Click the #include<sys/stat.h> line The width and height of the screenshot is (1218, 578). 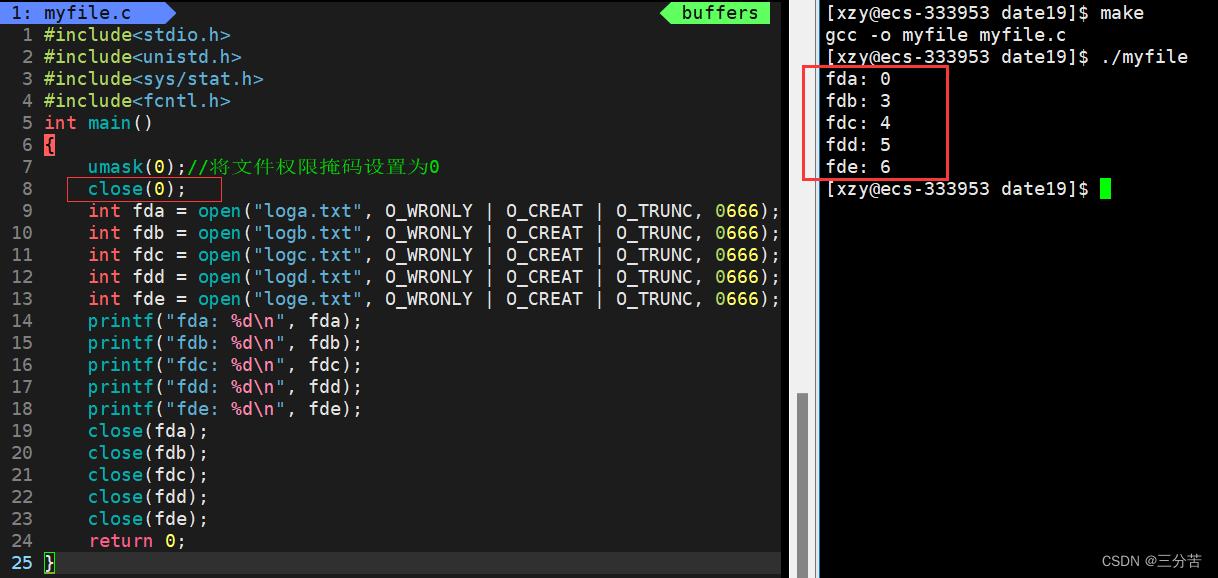click(x=153, y=79)
